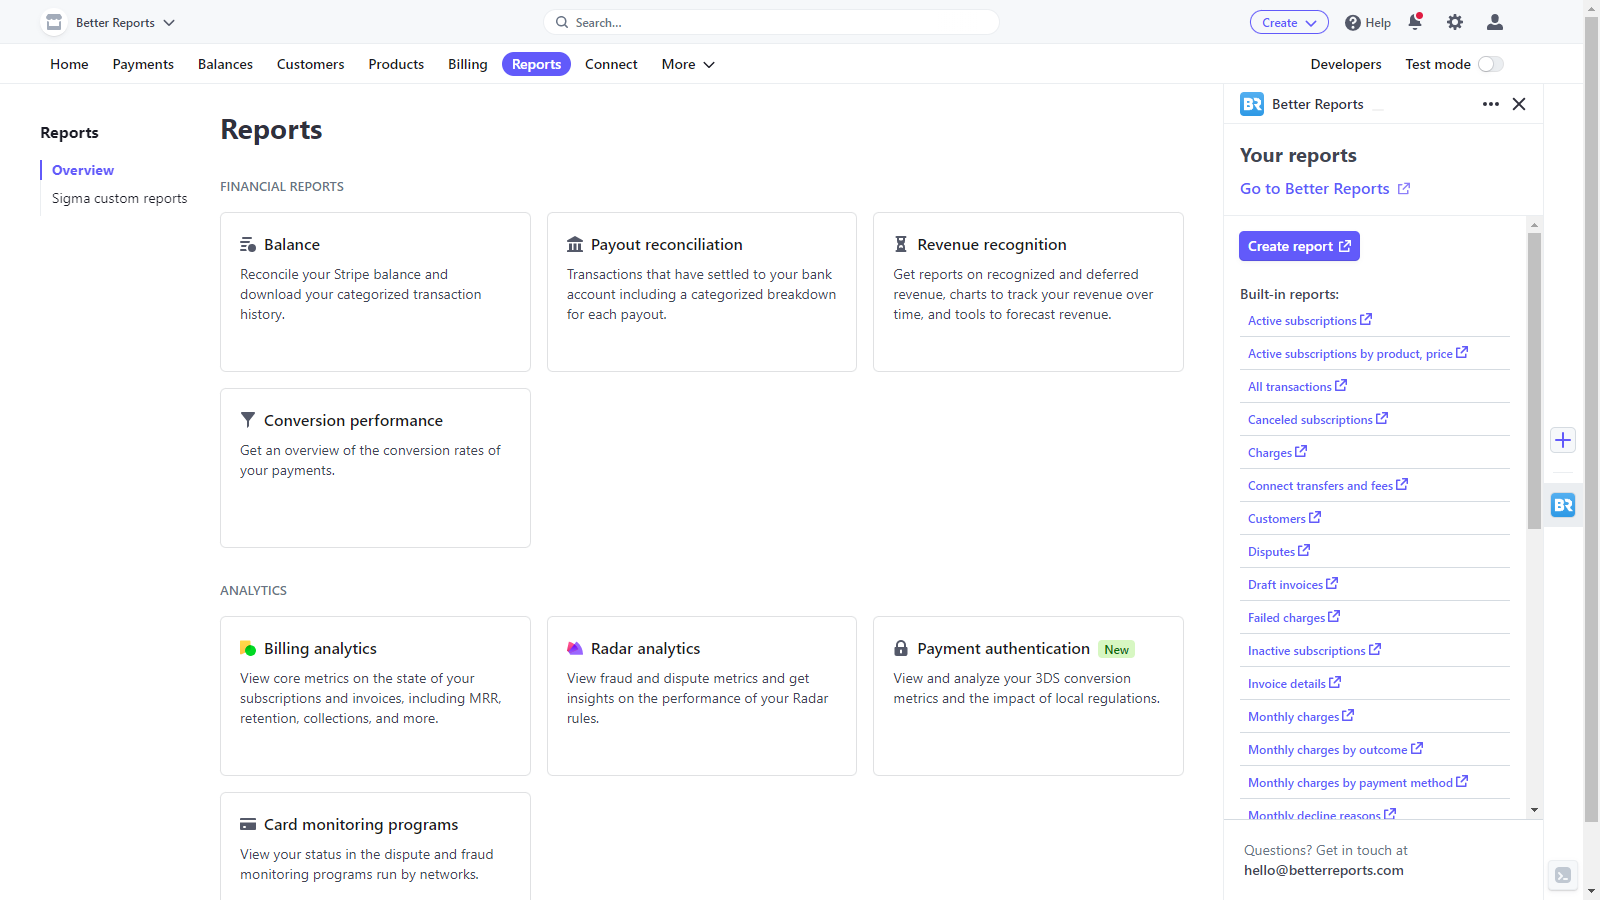
Task: Click the hourglass icon on Revenue recognition card
Action: coord(900,243)
